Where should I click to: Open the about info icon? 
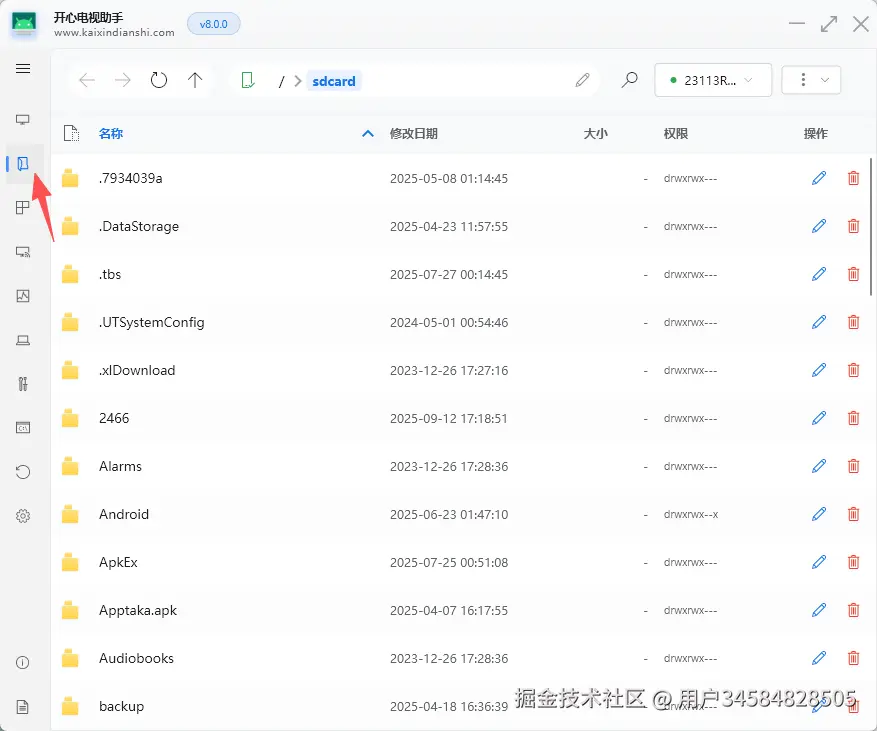coord(23,663)
